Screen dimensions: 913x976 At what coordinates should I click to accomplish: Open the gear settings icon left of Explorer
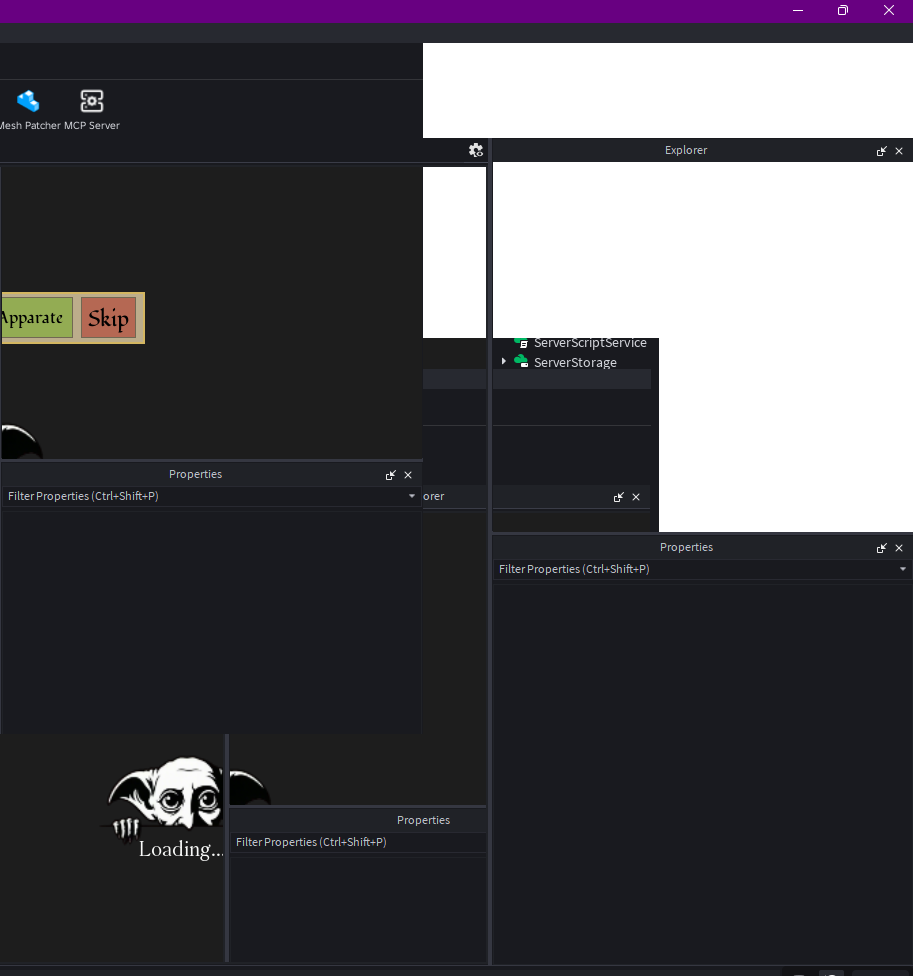click(475, 150)
